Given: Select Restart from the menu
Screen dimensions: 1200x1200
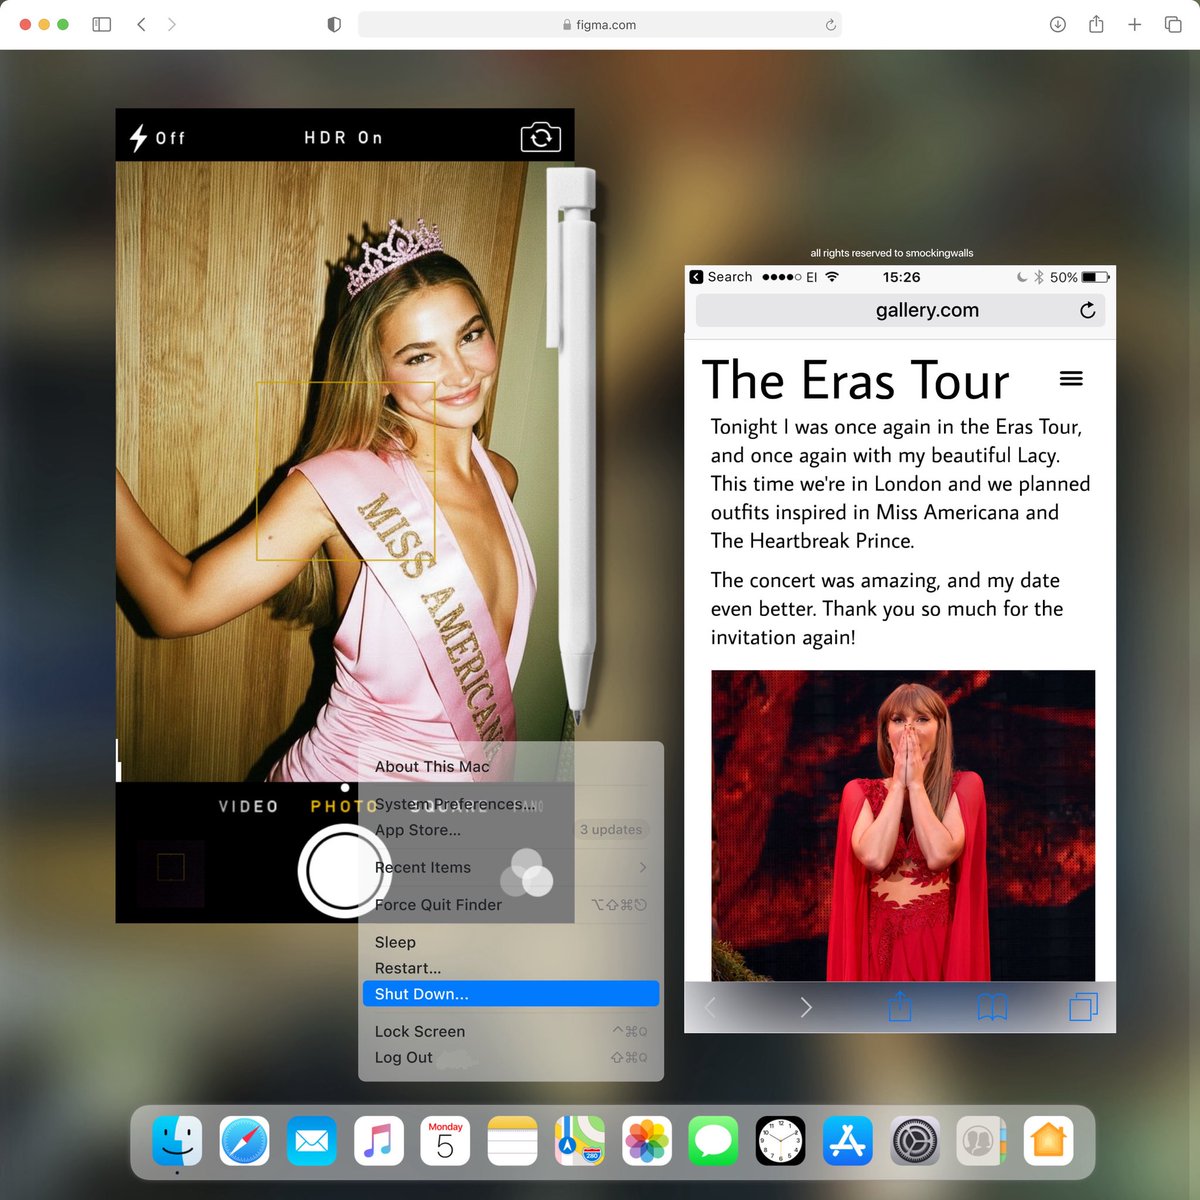Looking at the screenshot, I should (511, 968).
